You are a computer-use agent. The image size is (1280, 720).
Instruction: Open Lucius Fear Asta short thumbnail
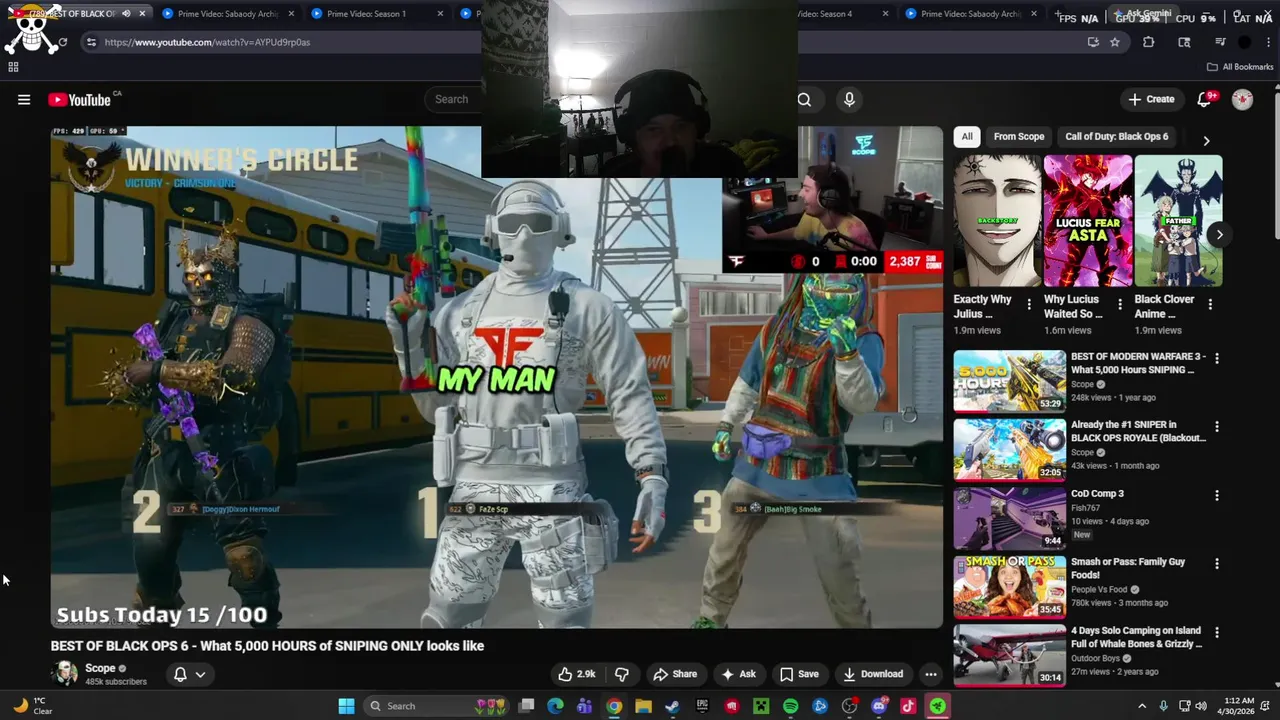tap(1088, 221)
